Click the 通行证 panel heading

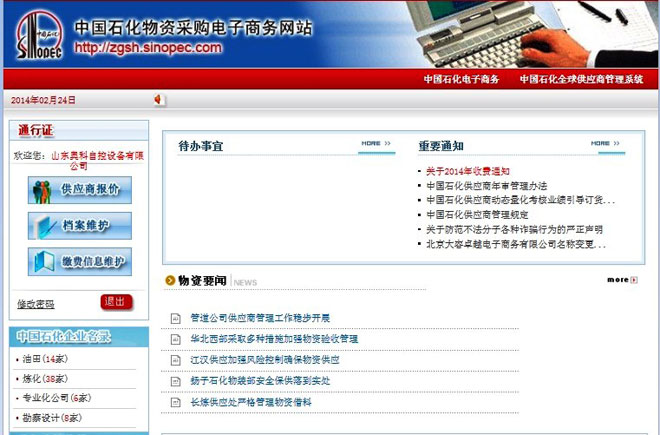(x=36, y=131)
